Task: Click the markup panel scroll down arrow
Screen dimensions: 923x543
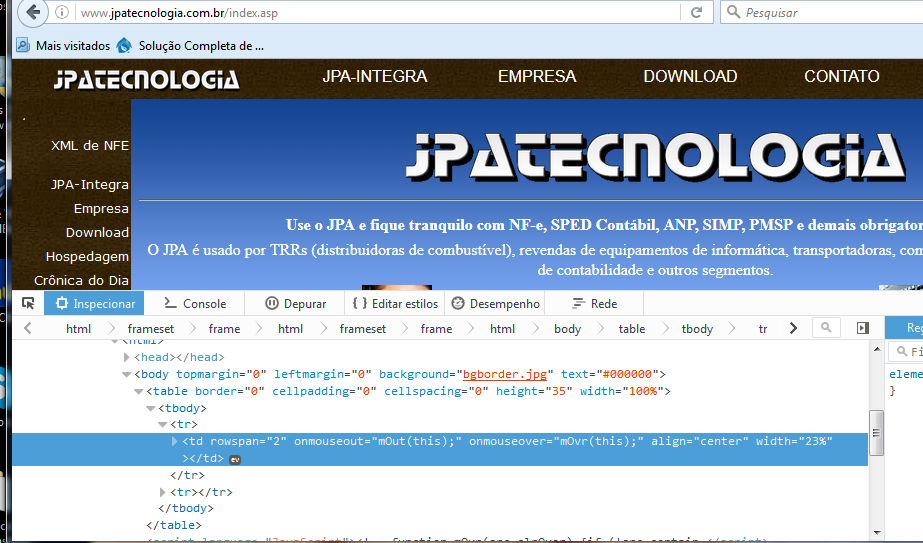Action: pyautogui.click(x=876, y=533)
